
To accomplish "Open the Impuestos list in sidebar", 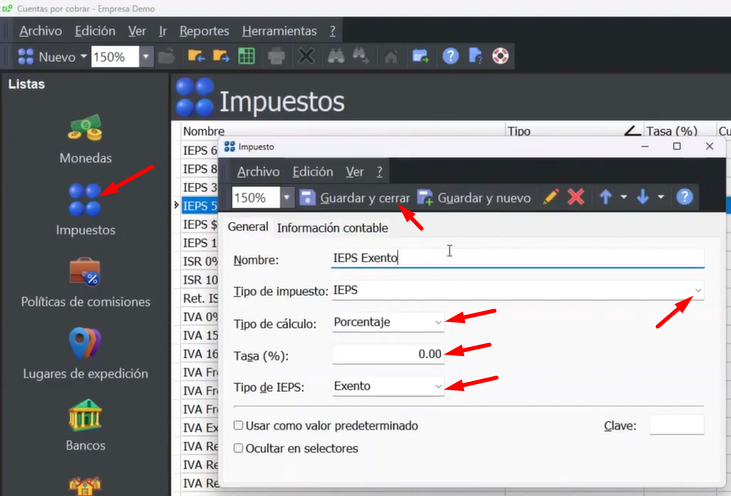I will 85,210.
